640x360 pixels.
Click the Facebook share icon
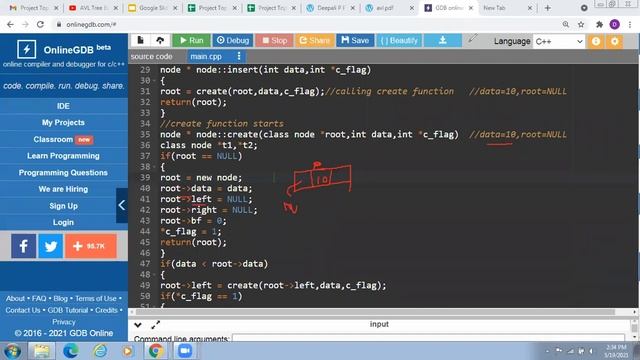coord(24,246)
